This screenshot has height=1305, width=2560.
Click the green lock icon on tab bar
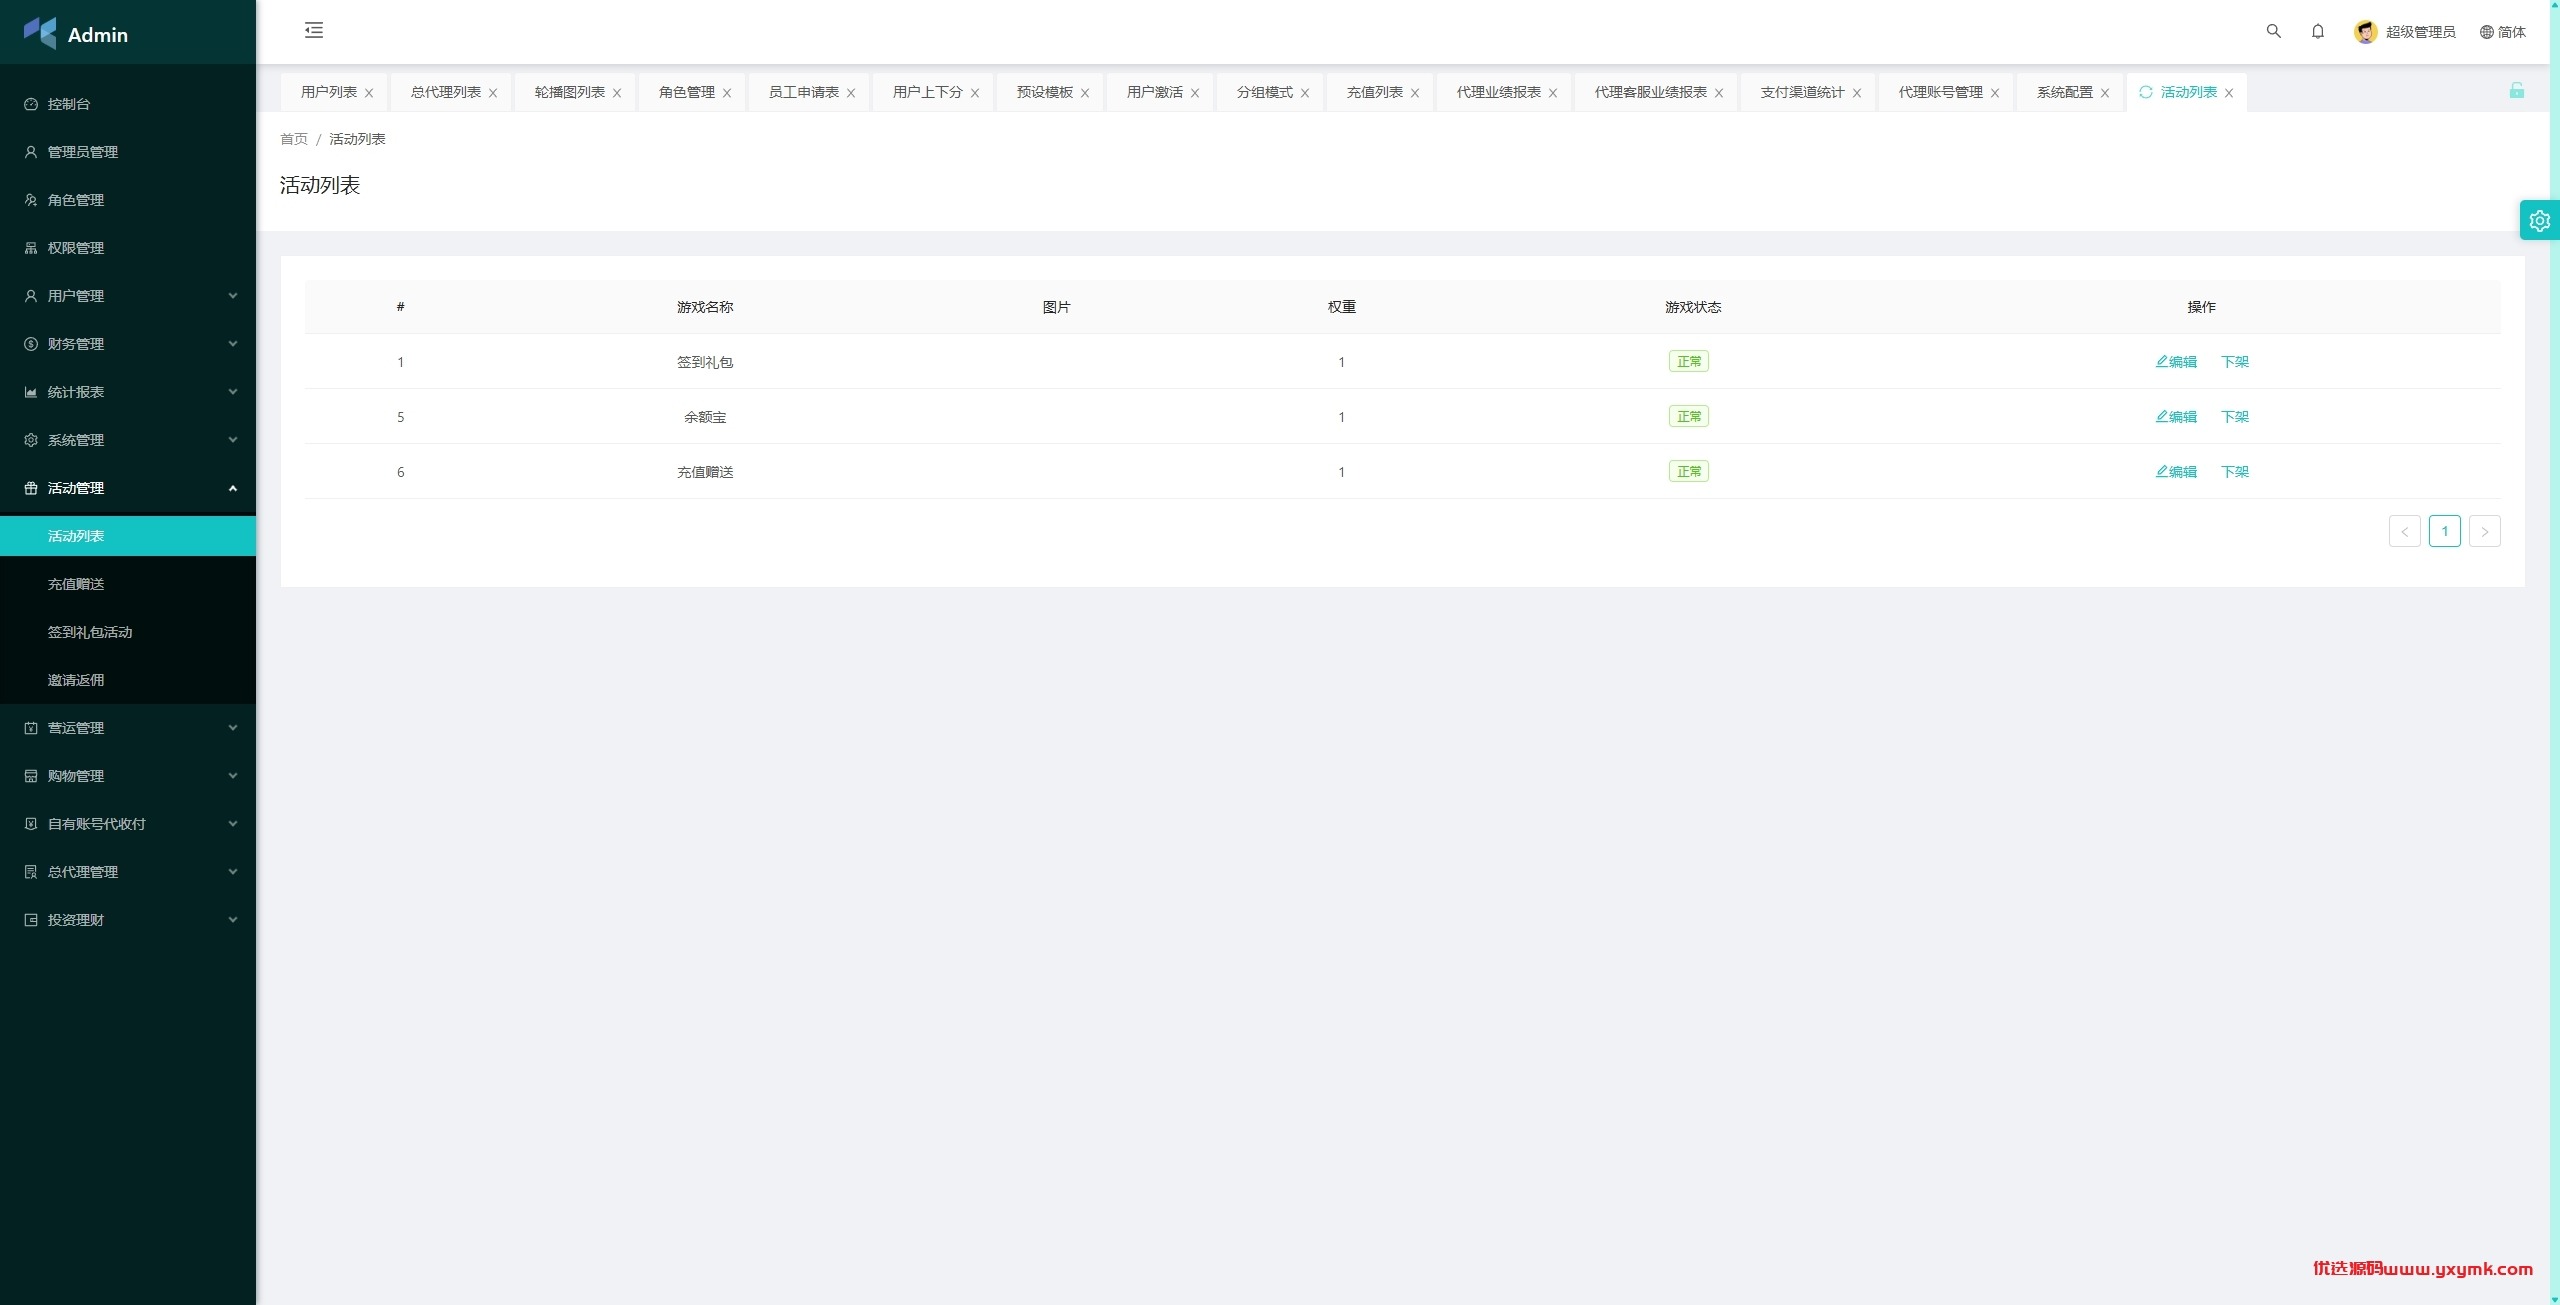2517,91
